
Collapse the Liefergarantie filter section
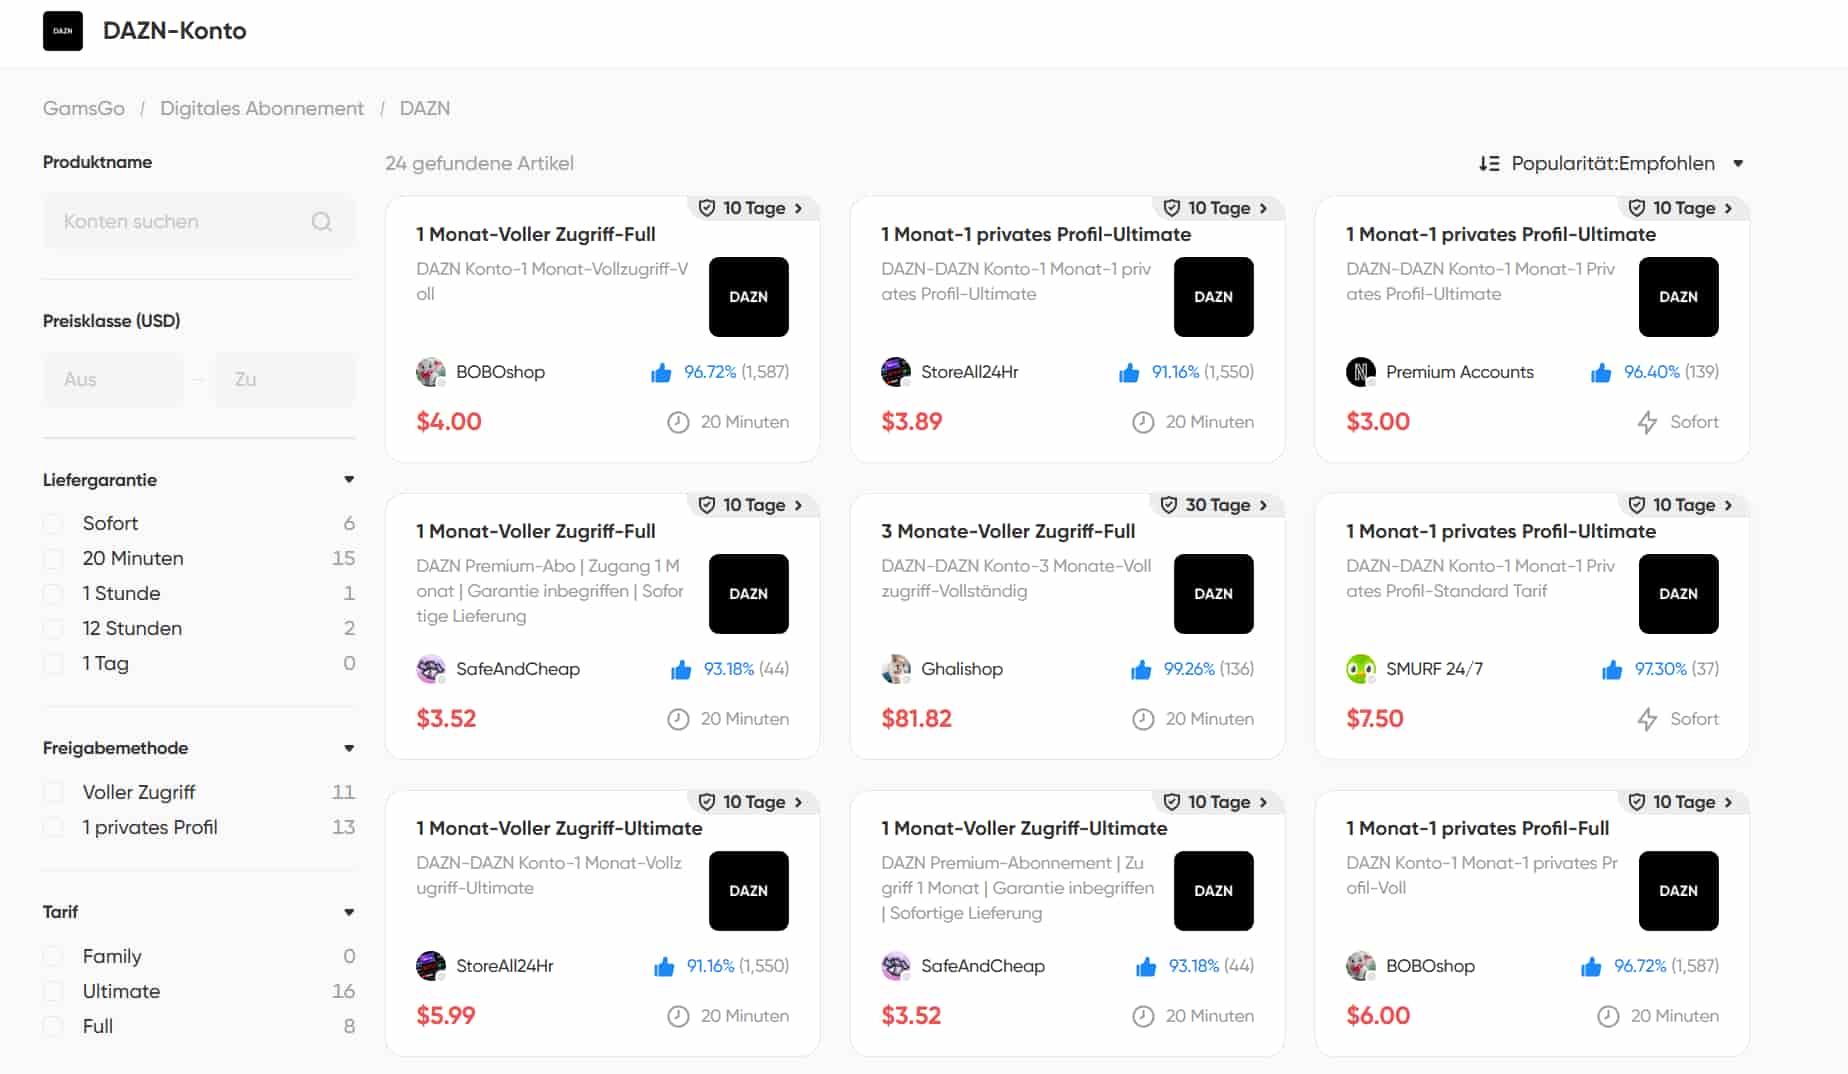pyautogui.click(x=349, y=480)
